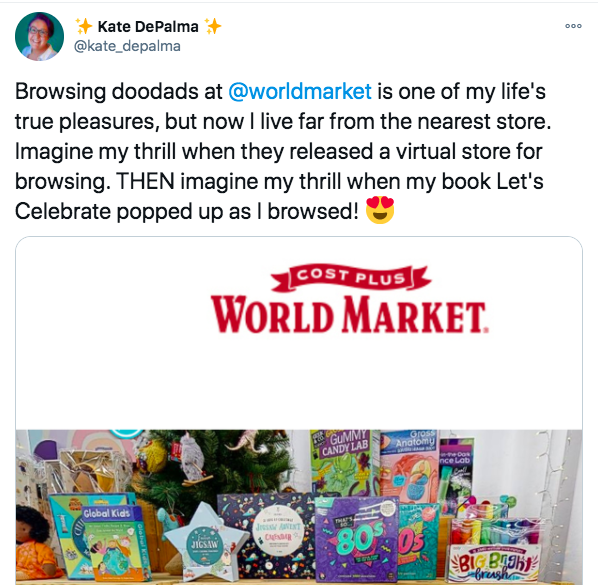Click the heart-eyes emoji in the tweet
Image resolution: width=598 pixels, height=585 pixels.
click(x=380, y=210)
